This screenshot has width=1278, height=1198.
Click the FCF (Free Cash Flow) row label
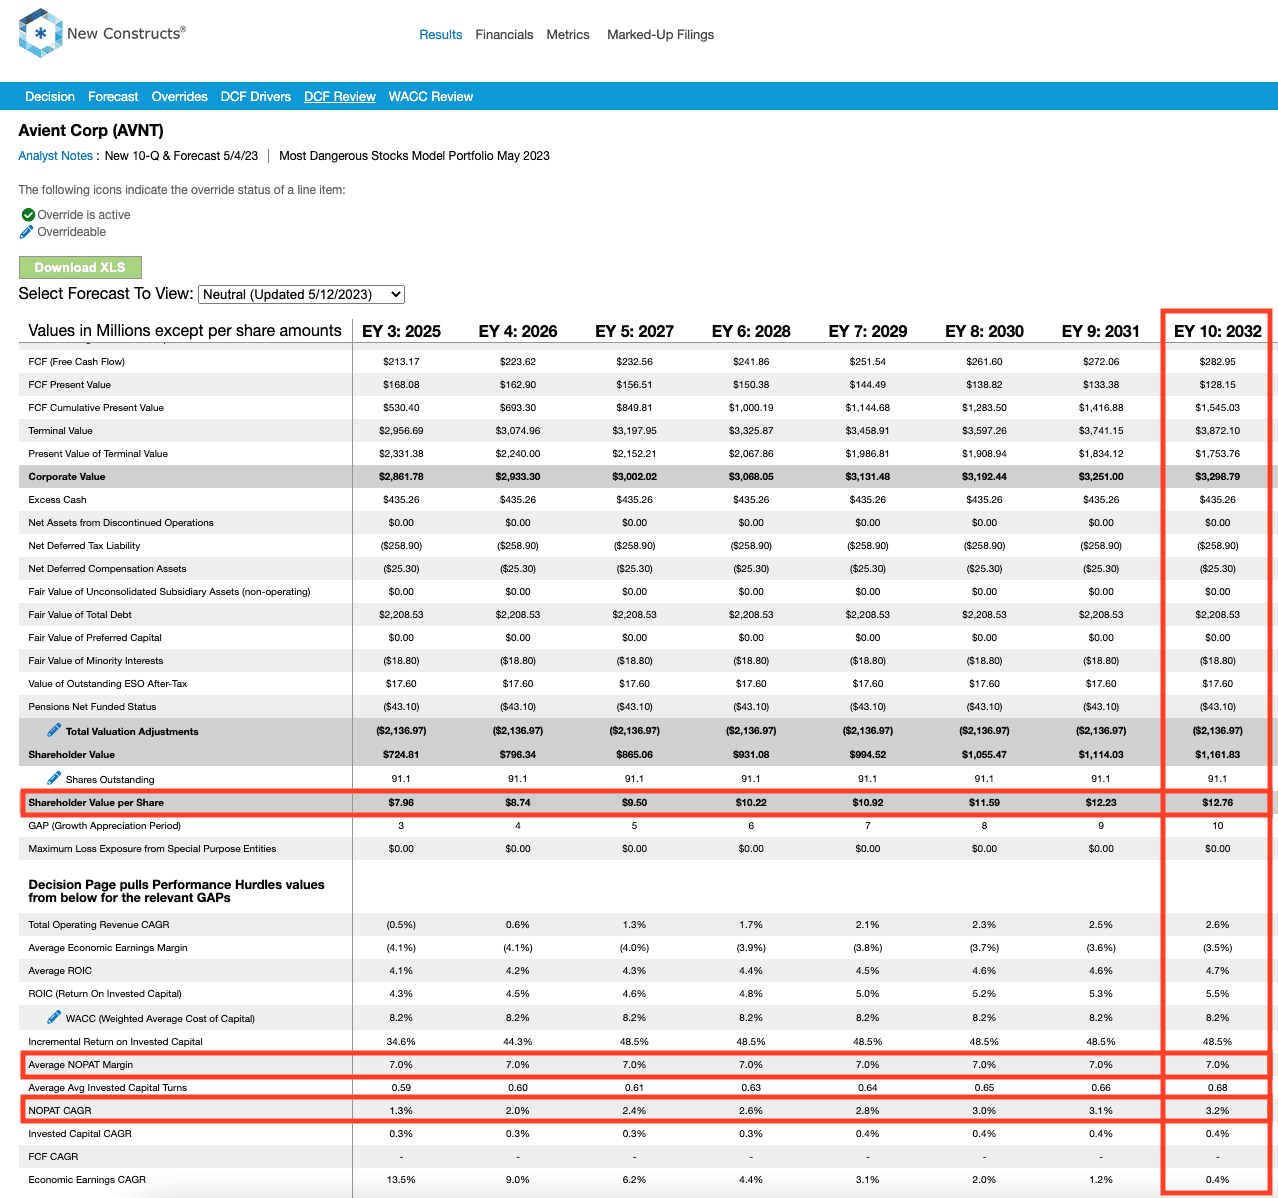(76, 362)
